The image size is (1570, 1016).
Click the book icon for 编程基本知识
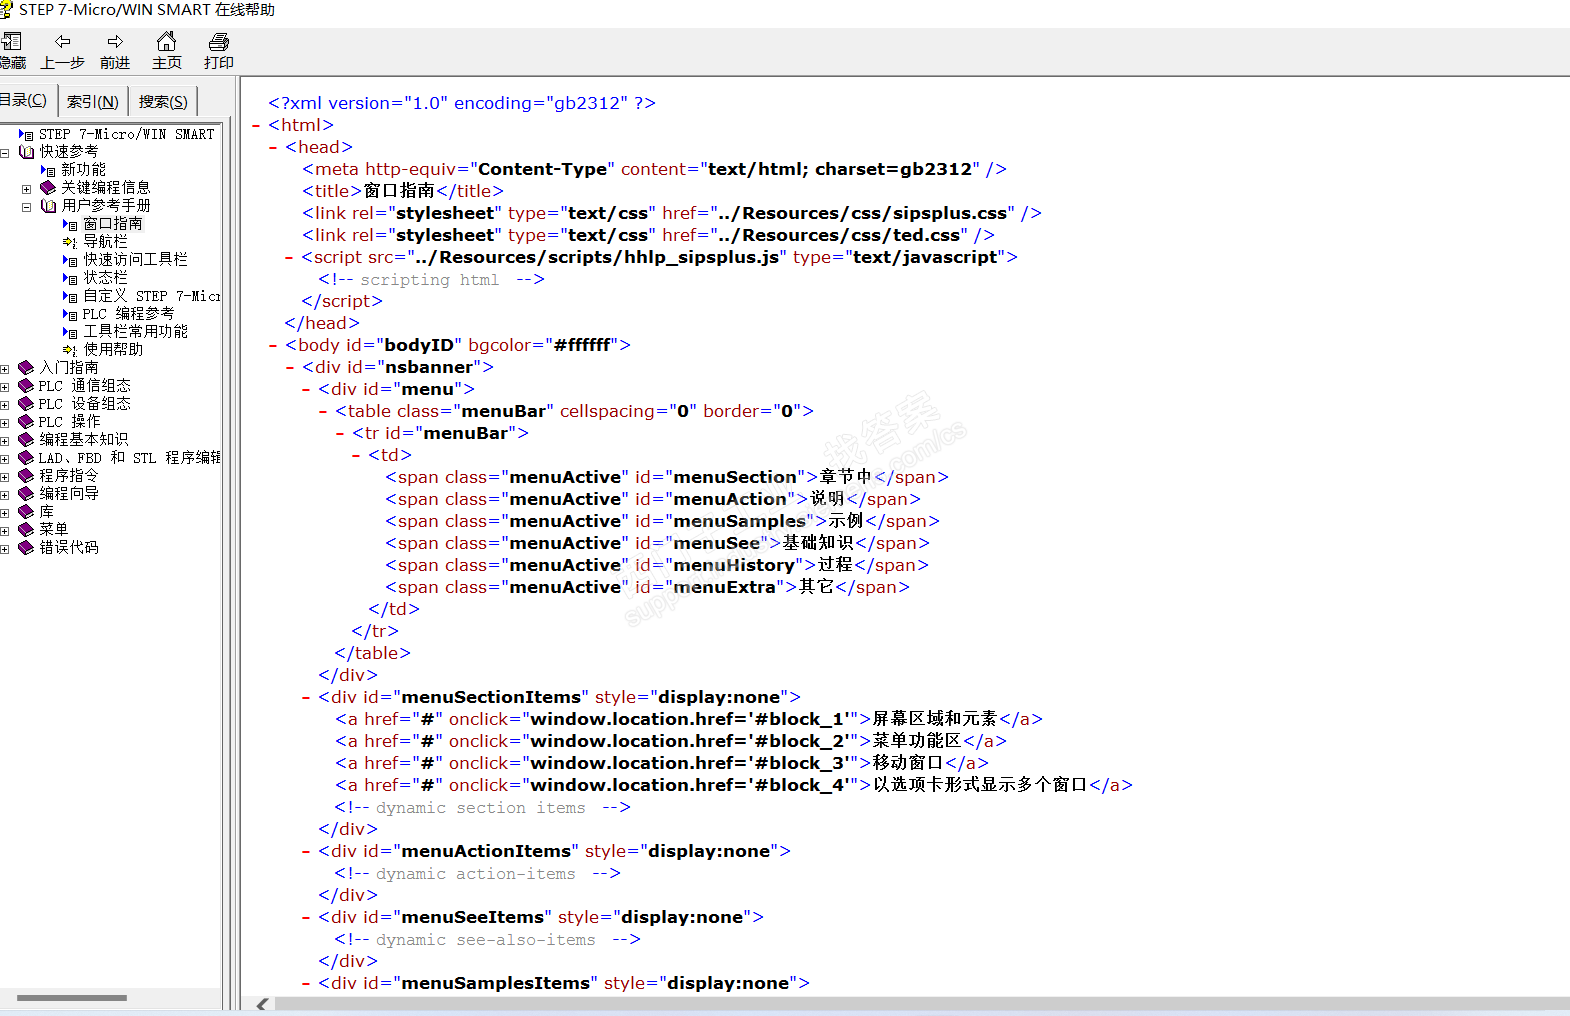coord(27,440)
